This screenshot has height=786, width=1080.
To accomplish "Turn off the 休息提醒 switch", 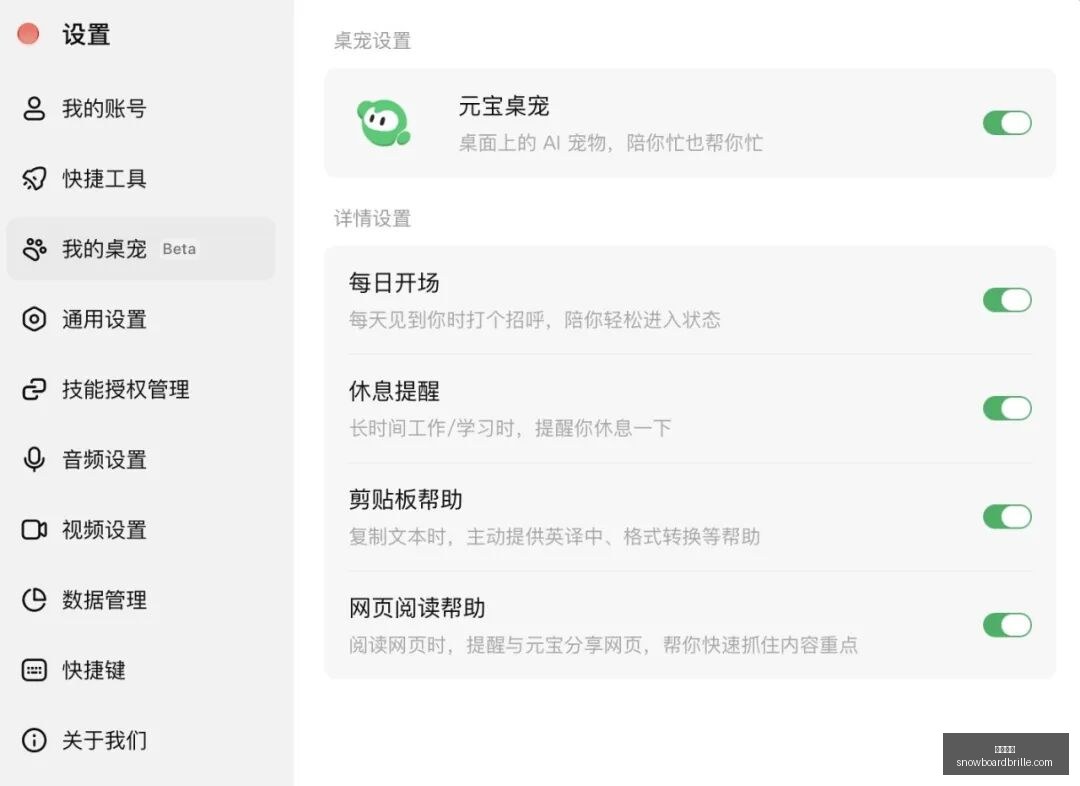I will (x=1007, y=408).
